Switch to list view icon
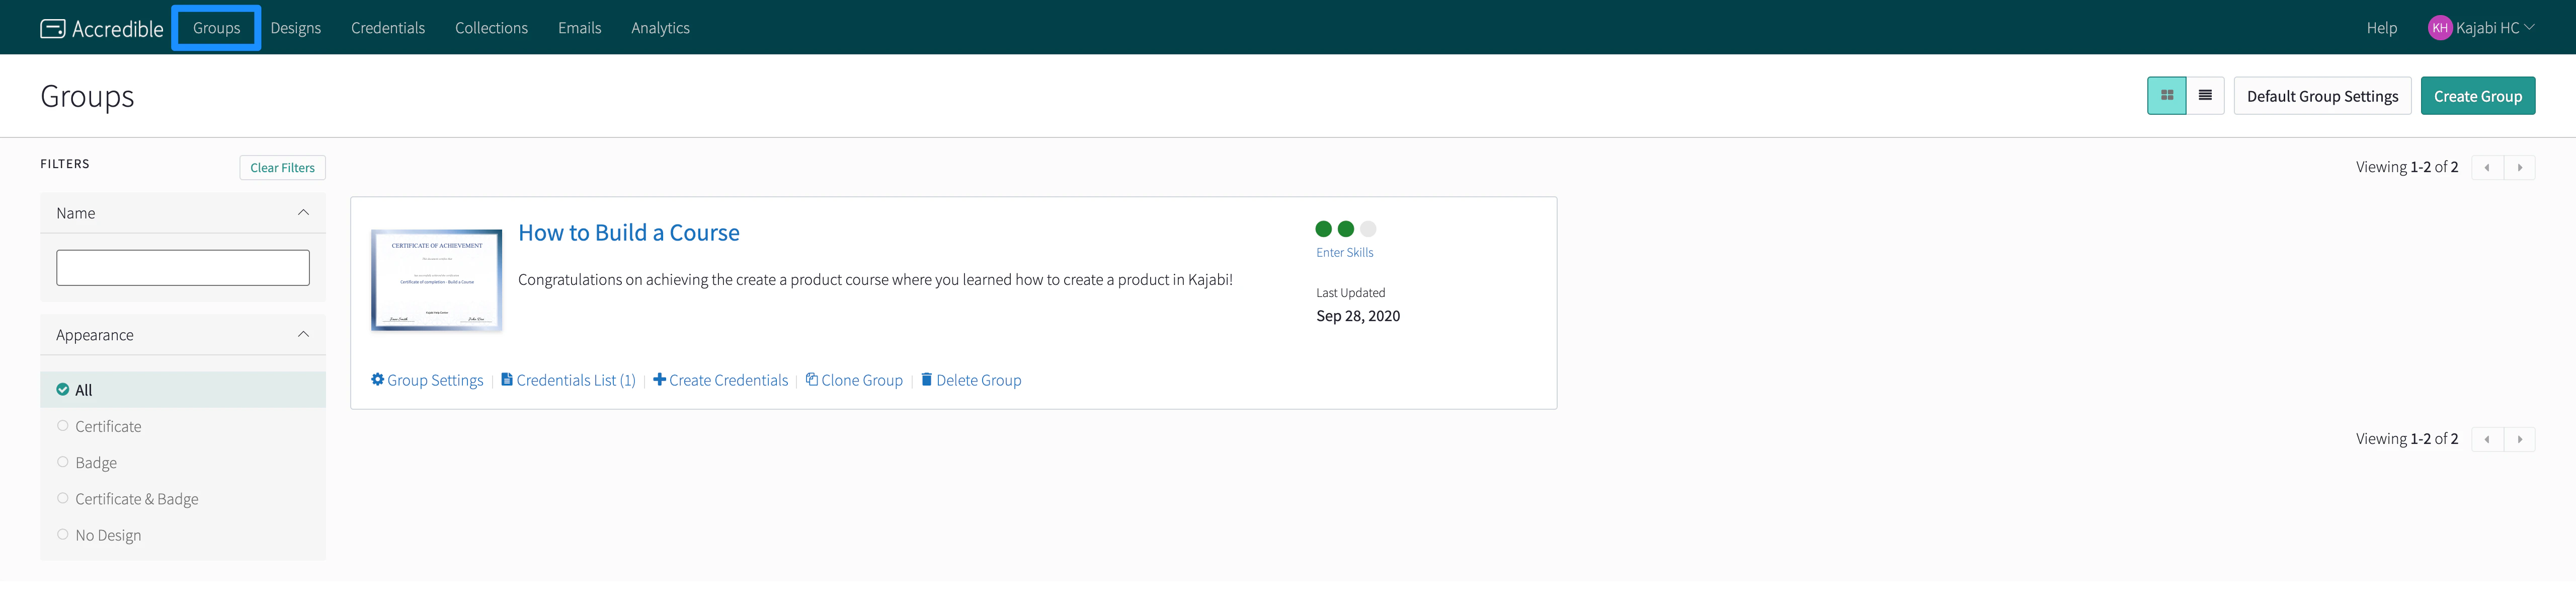The width and height of the screenshot is (2576, 602). tap(2205, 96)
